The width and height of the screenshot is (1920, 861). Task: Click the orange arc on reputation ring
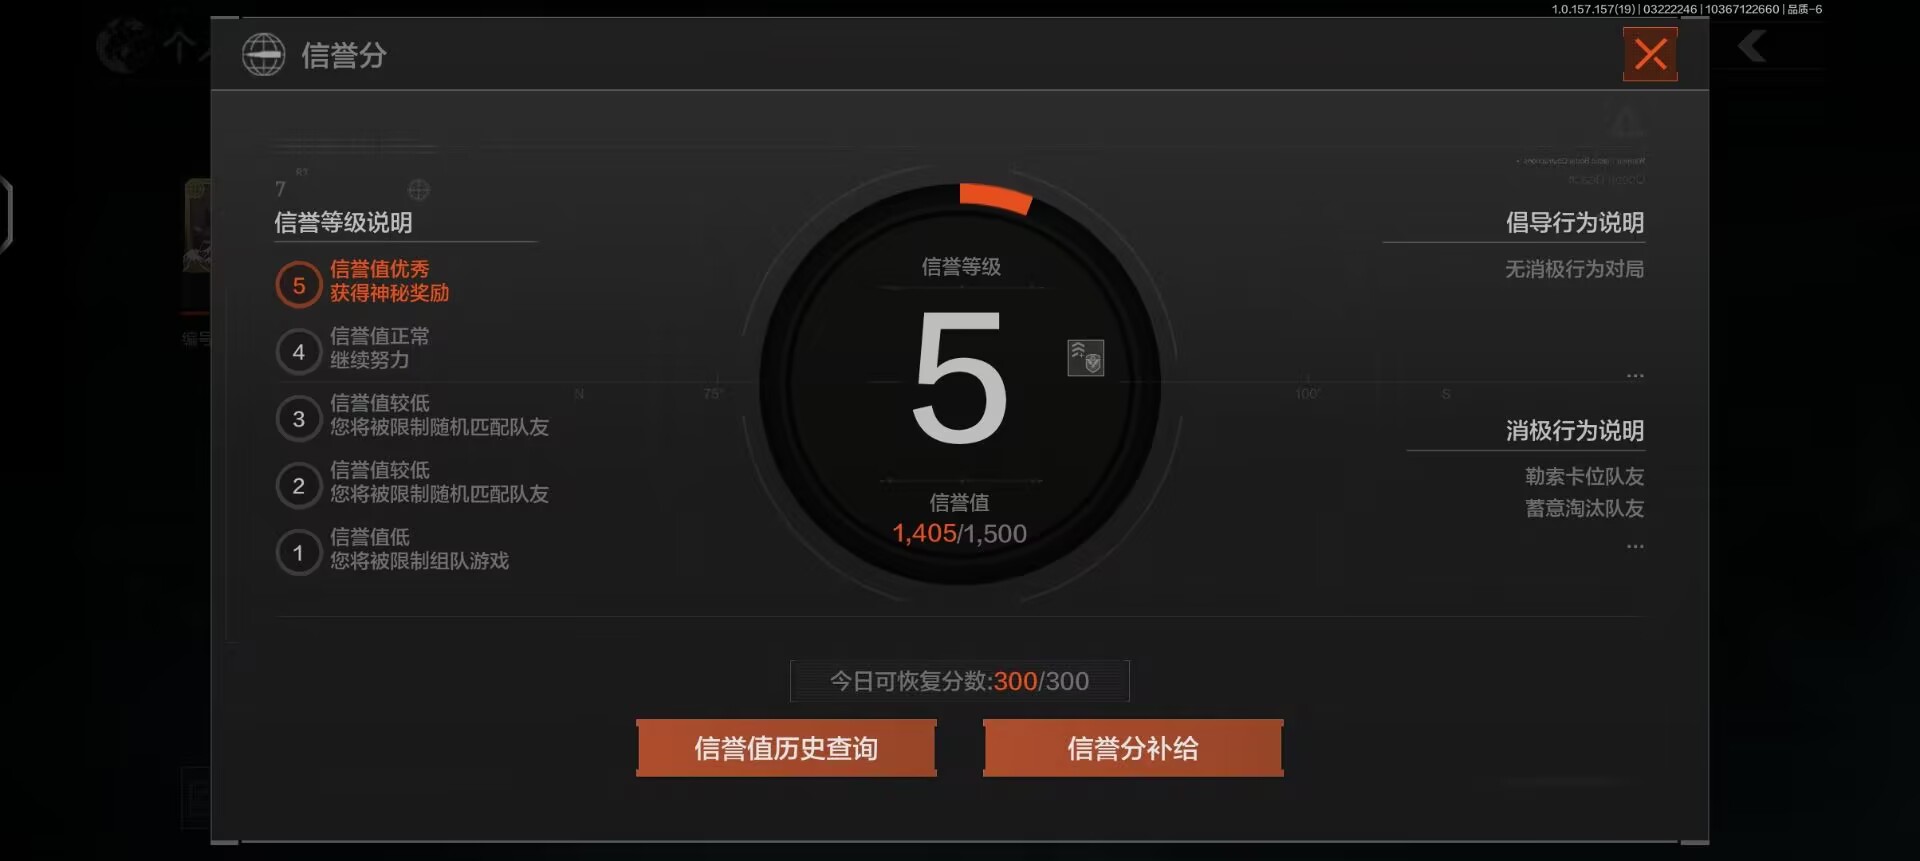[x=995, y=197]
